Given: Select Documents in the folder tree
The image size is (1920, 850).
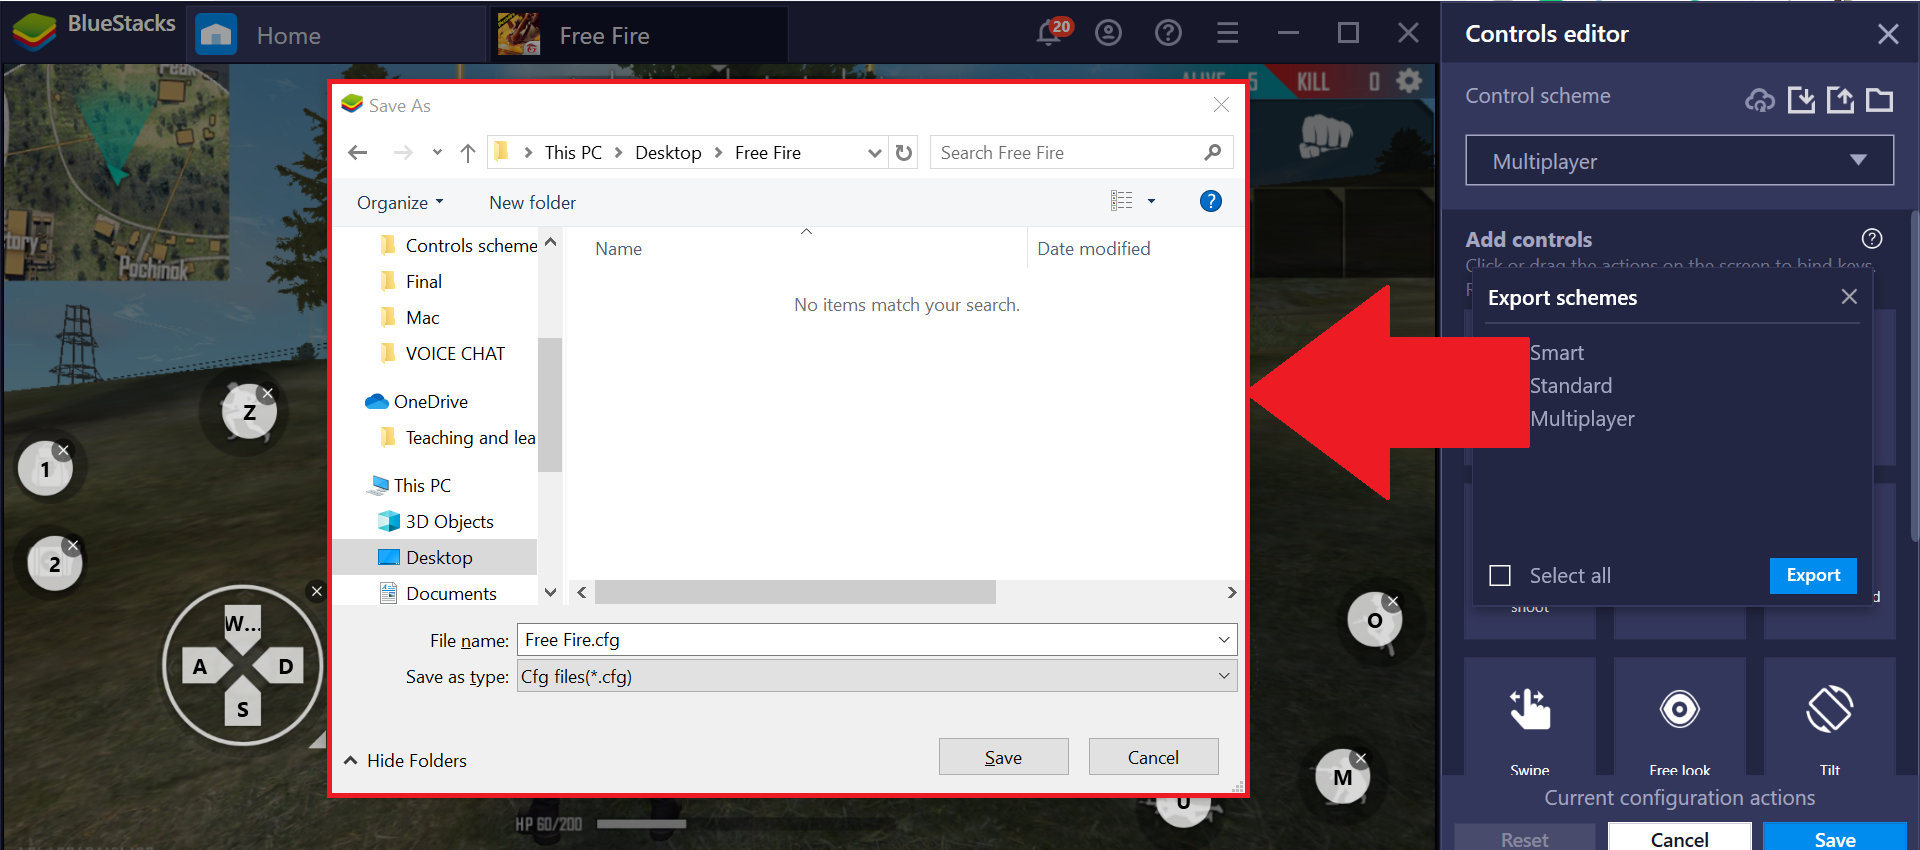Looking at the screenshot, I should (x=438, y=593).
